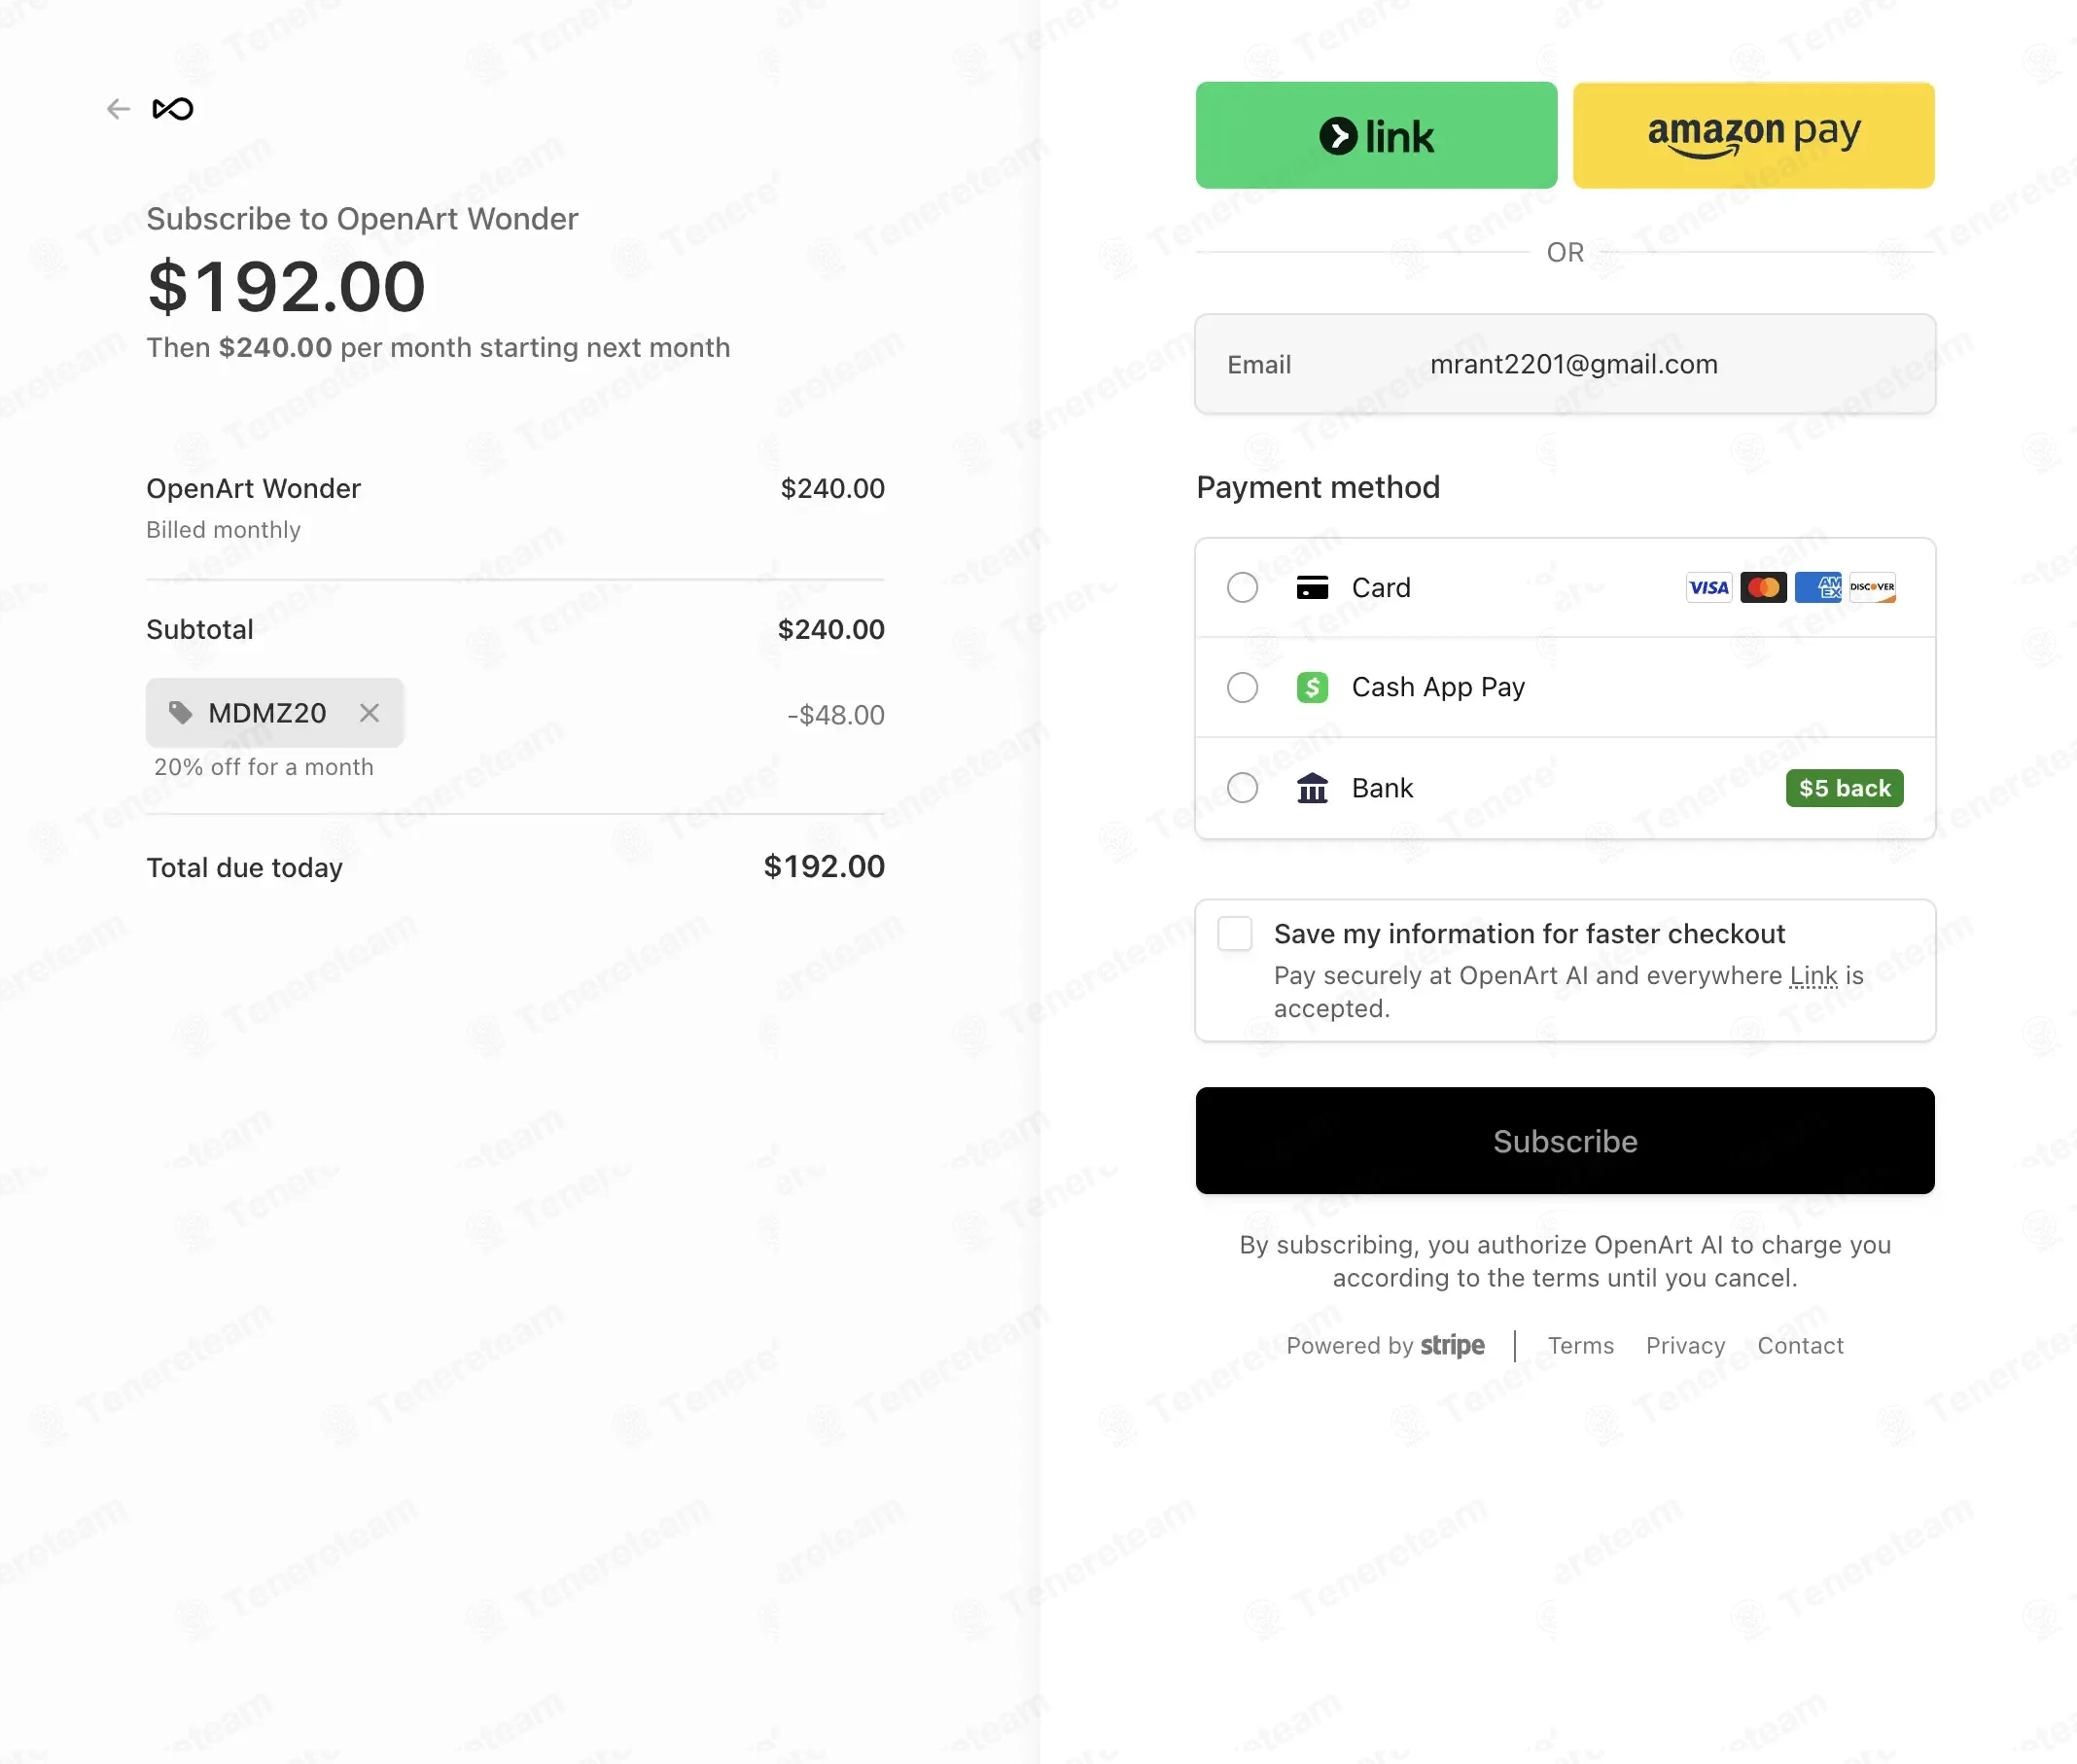Select Cash App Pay option
This screenshot has width=2077, height=1764.
point(1242,688)
